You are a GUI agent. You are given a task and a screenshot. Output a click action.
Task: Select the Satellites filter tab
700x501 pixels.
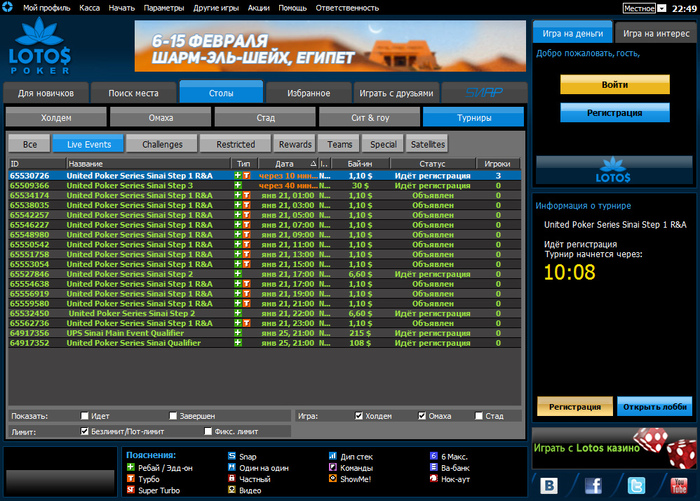pyautogui.click(x=428, y=144)
